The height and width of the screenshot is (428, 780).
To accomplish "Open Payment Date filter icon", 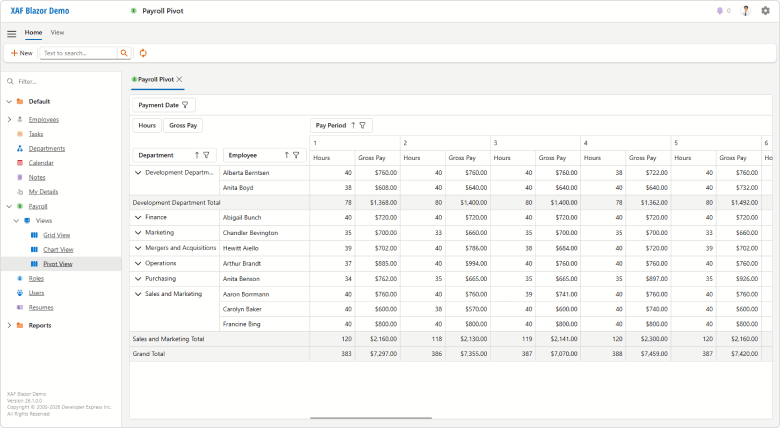I will pos(185,105).
